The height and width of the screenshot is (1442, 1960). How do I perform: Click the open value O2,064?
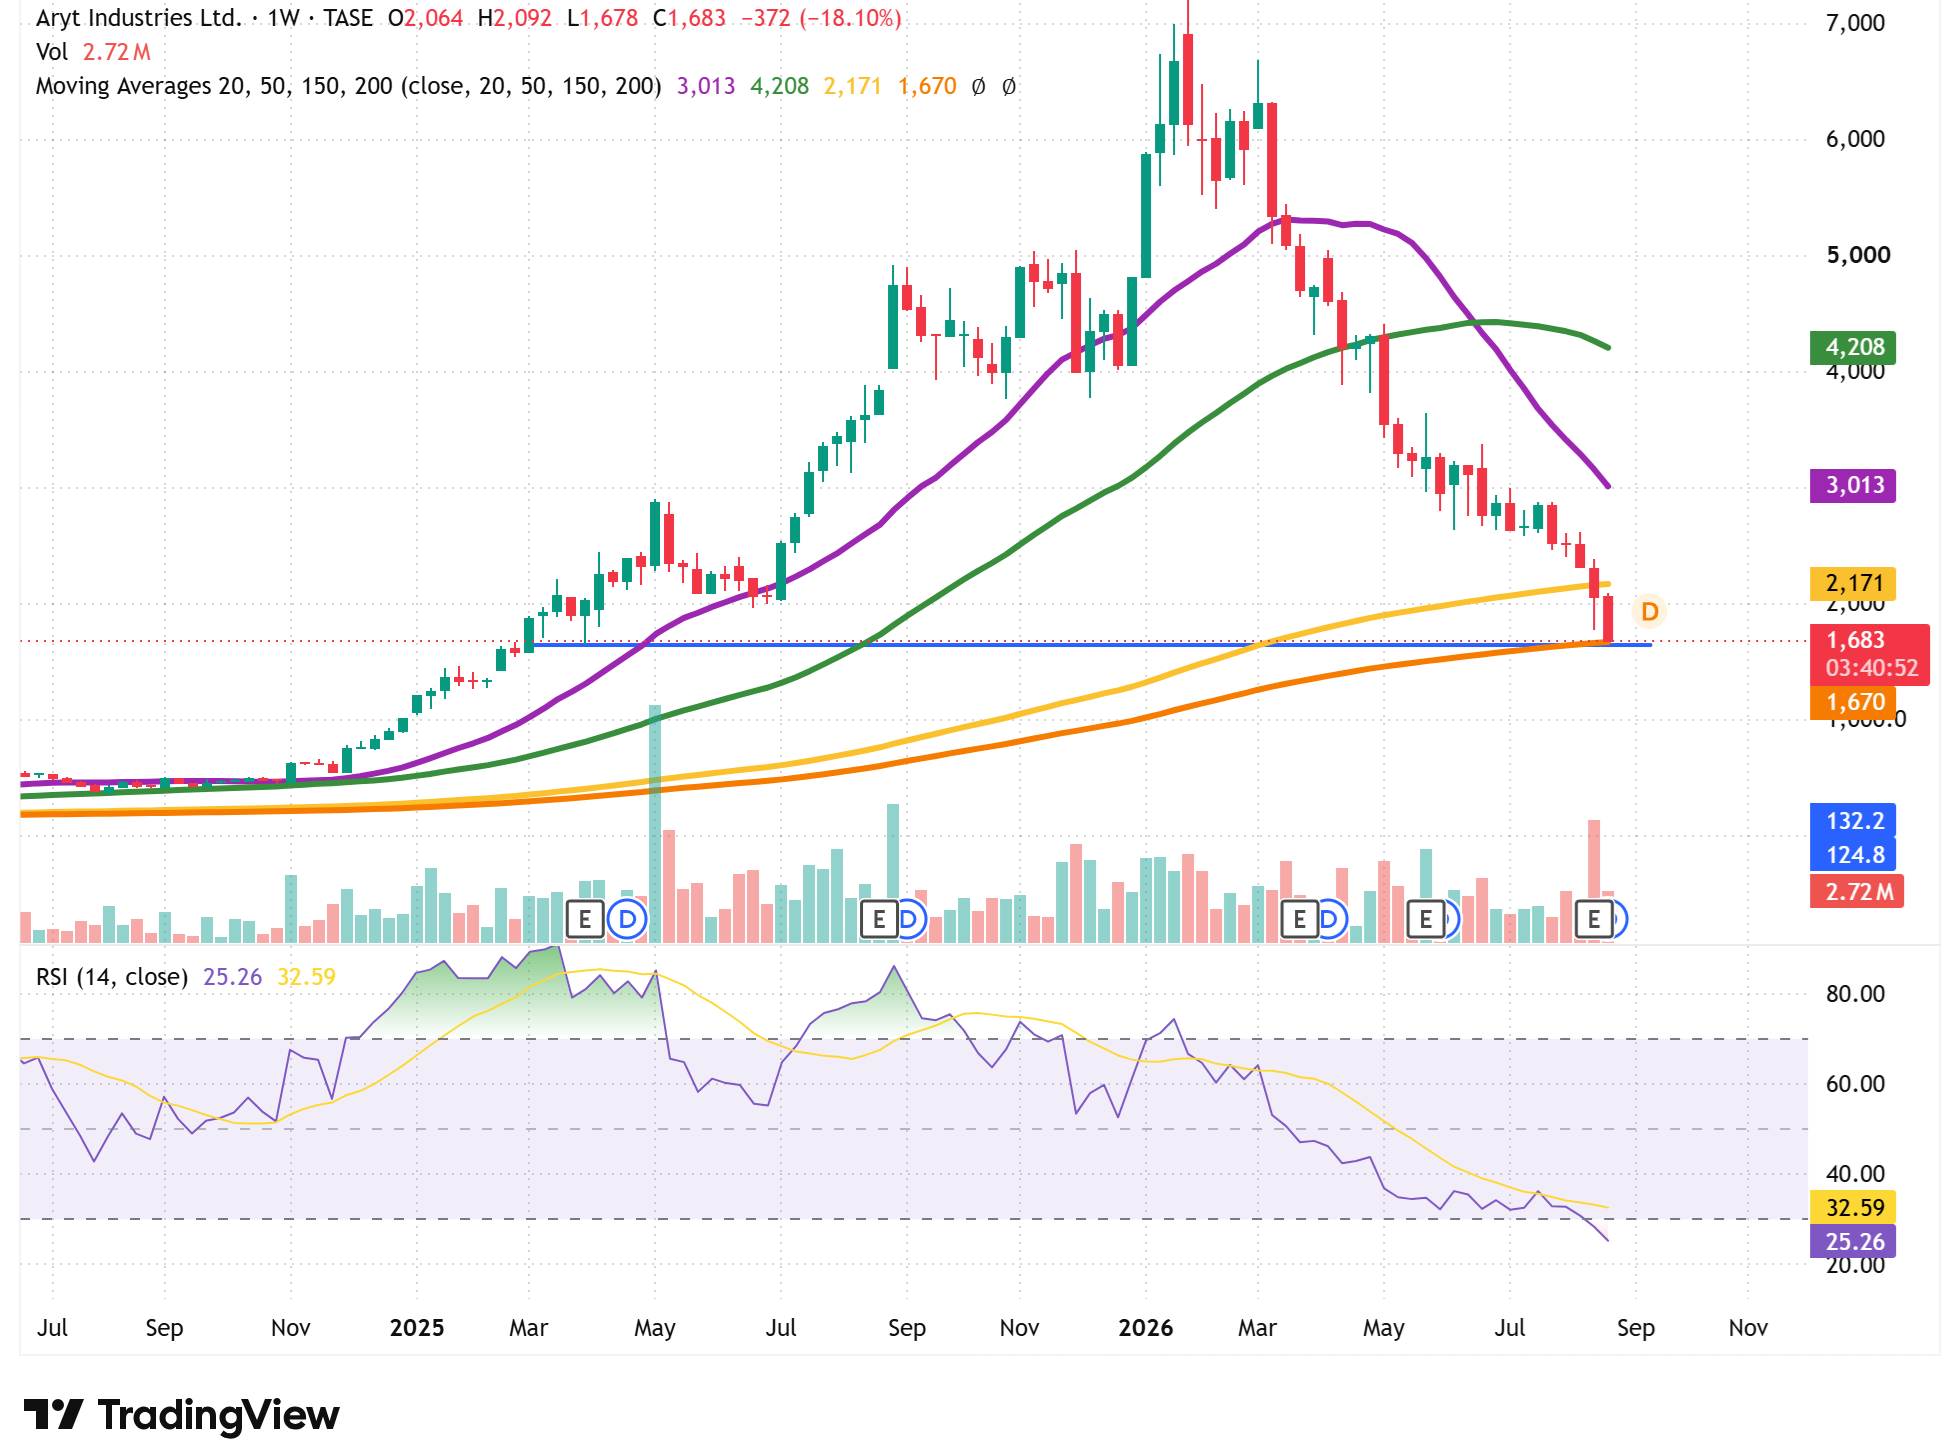425,18
